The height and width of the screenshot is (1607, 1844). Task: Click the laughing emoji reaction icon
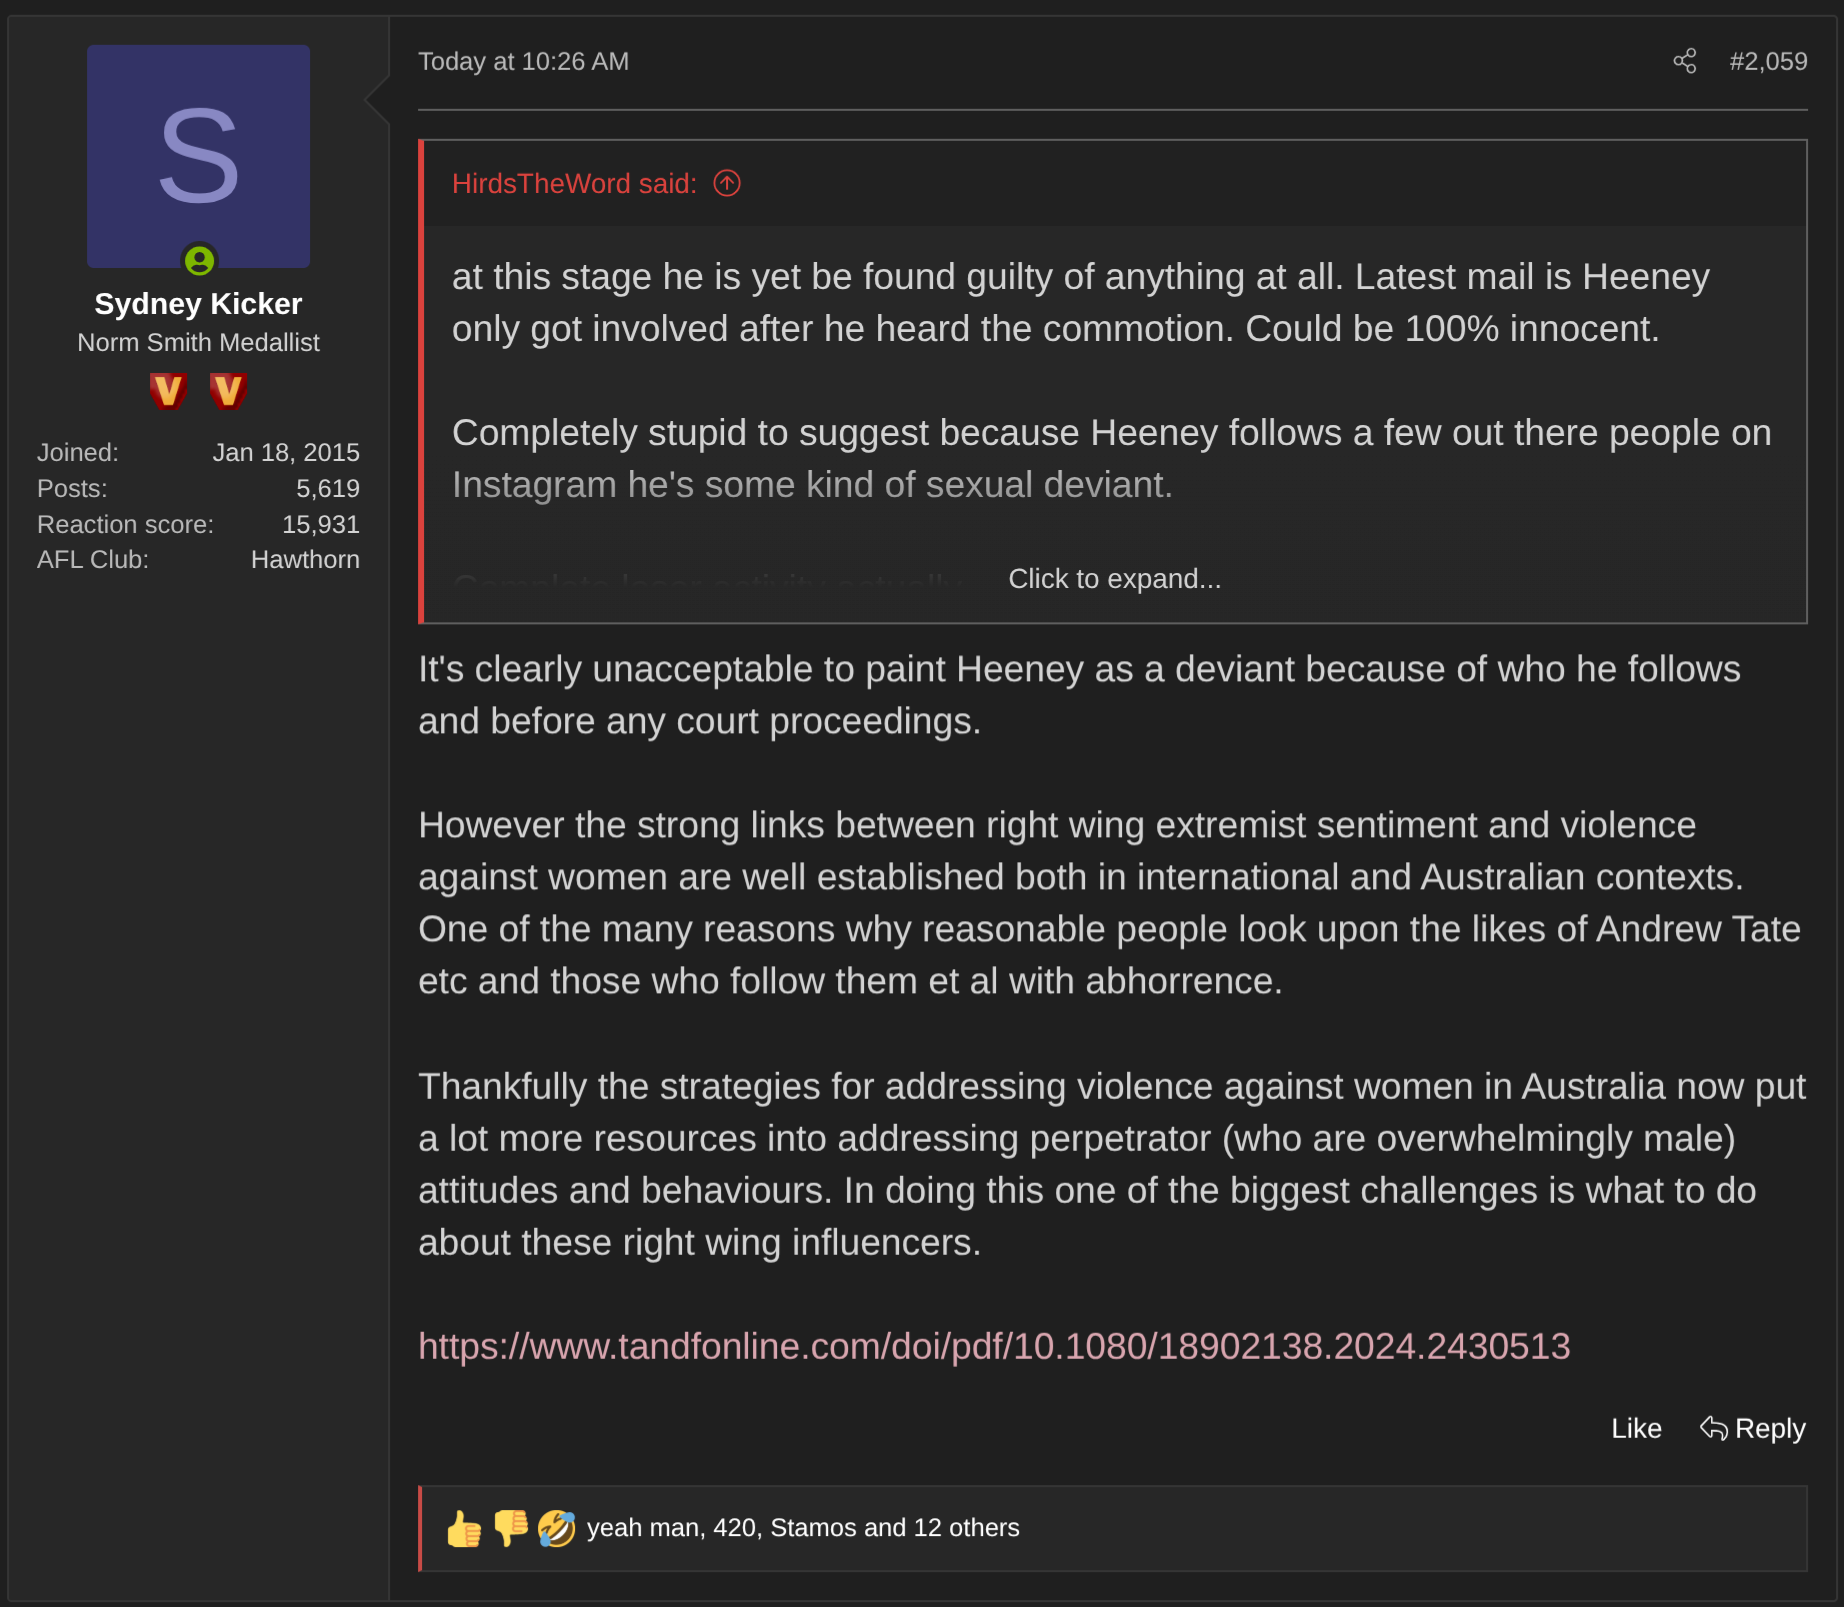tap(556, 1528)
